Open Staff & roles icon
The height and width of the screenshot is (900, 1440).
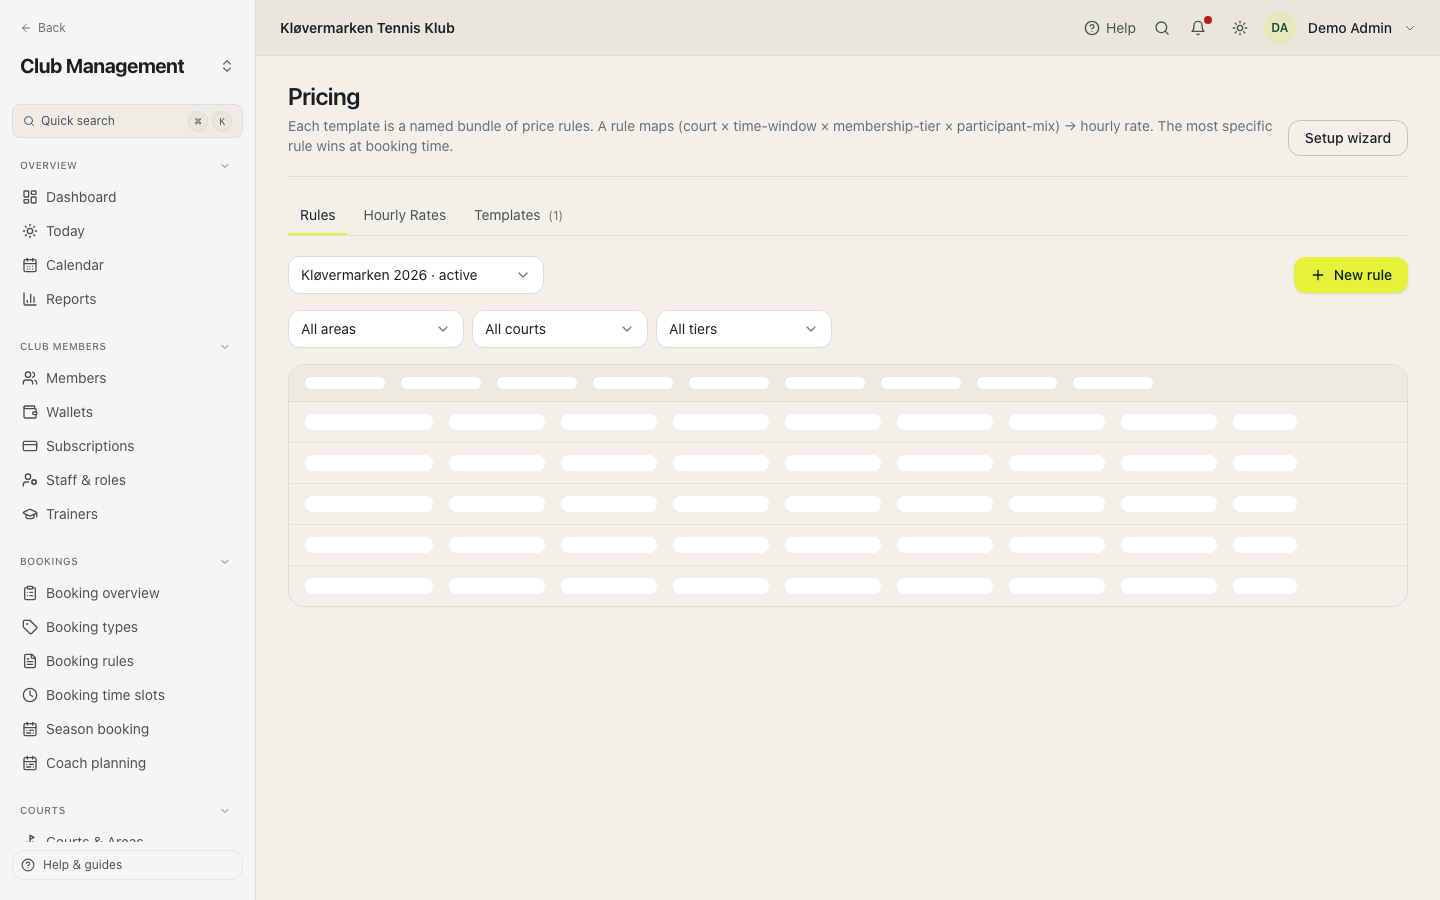pos(30,480)
